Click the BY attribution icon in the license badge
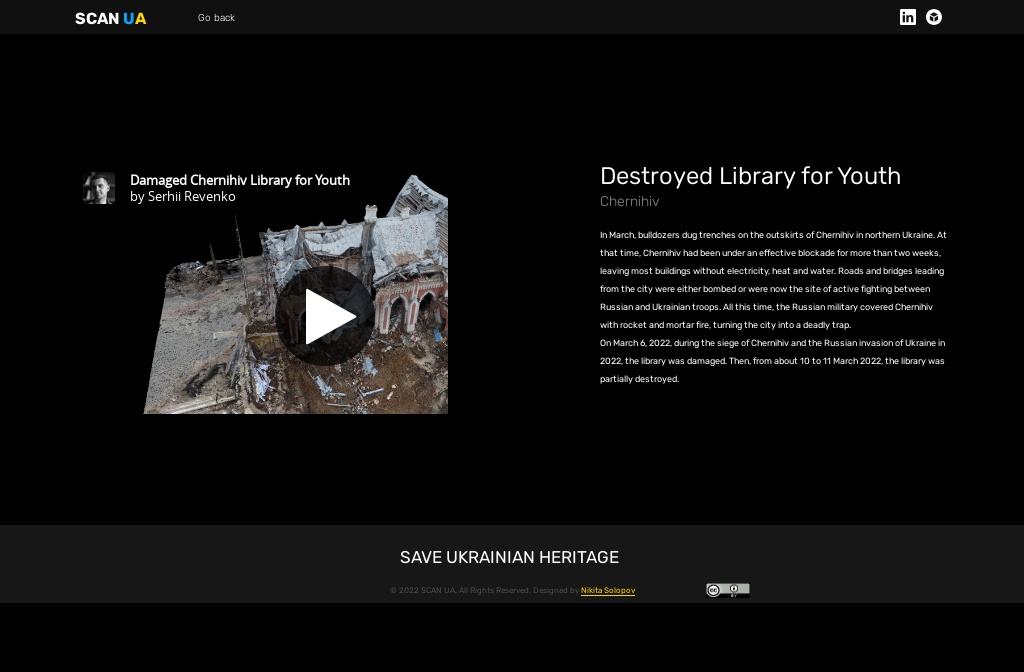1024x672 pixels. click(x=734, y=590)
